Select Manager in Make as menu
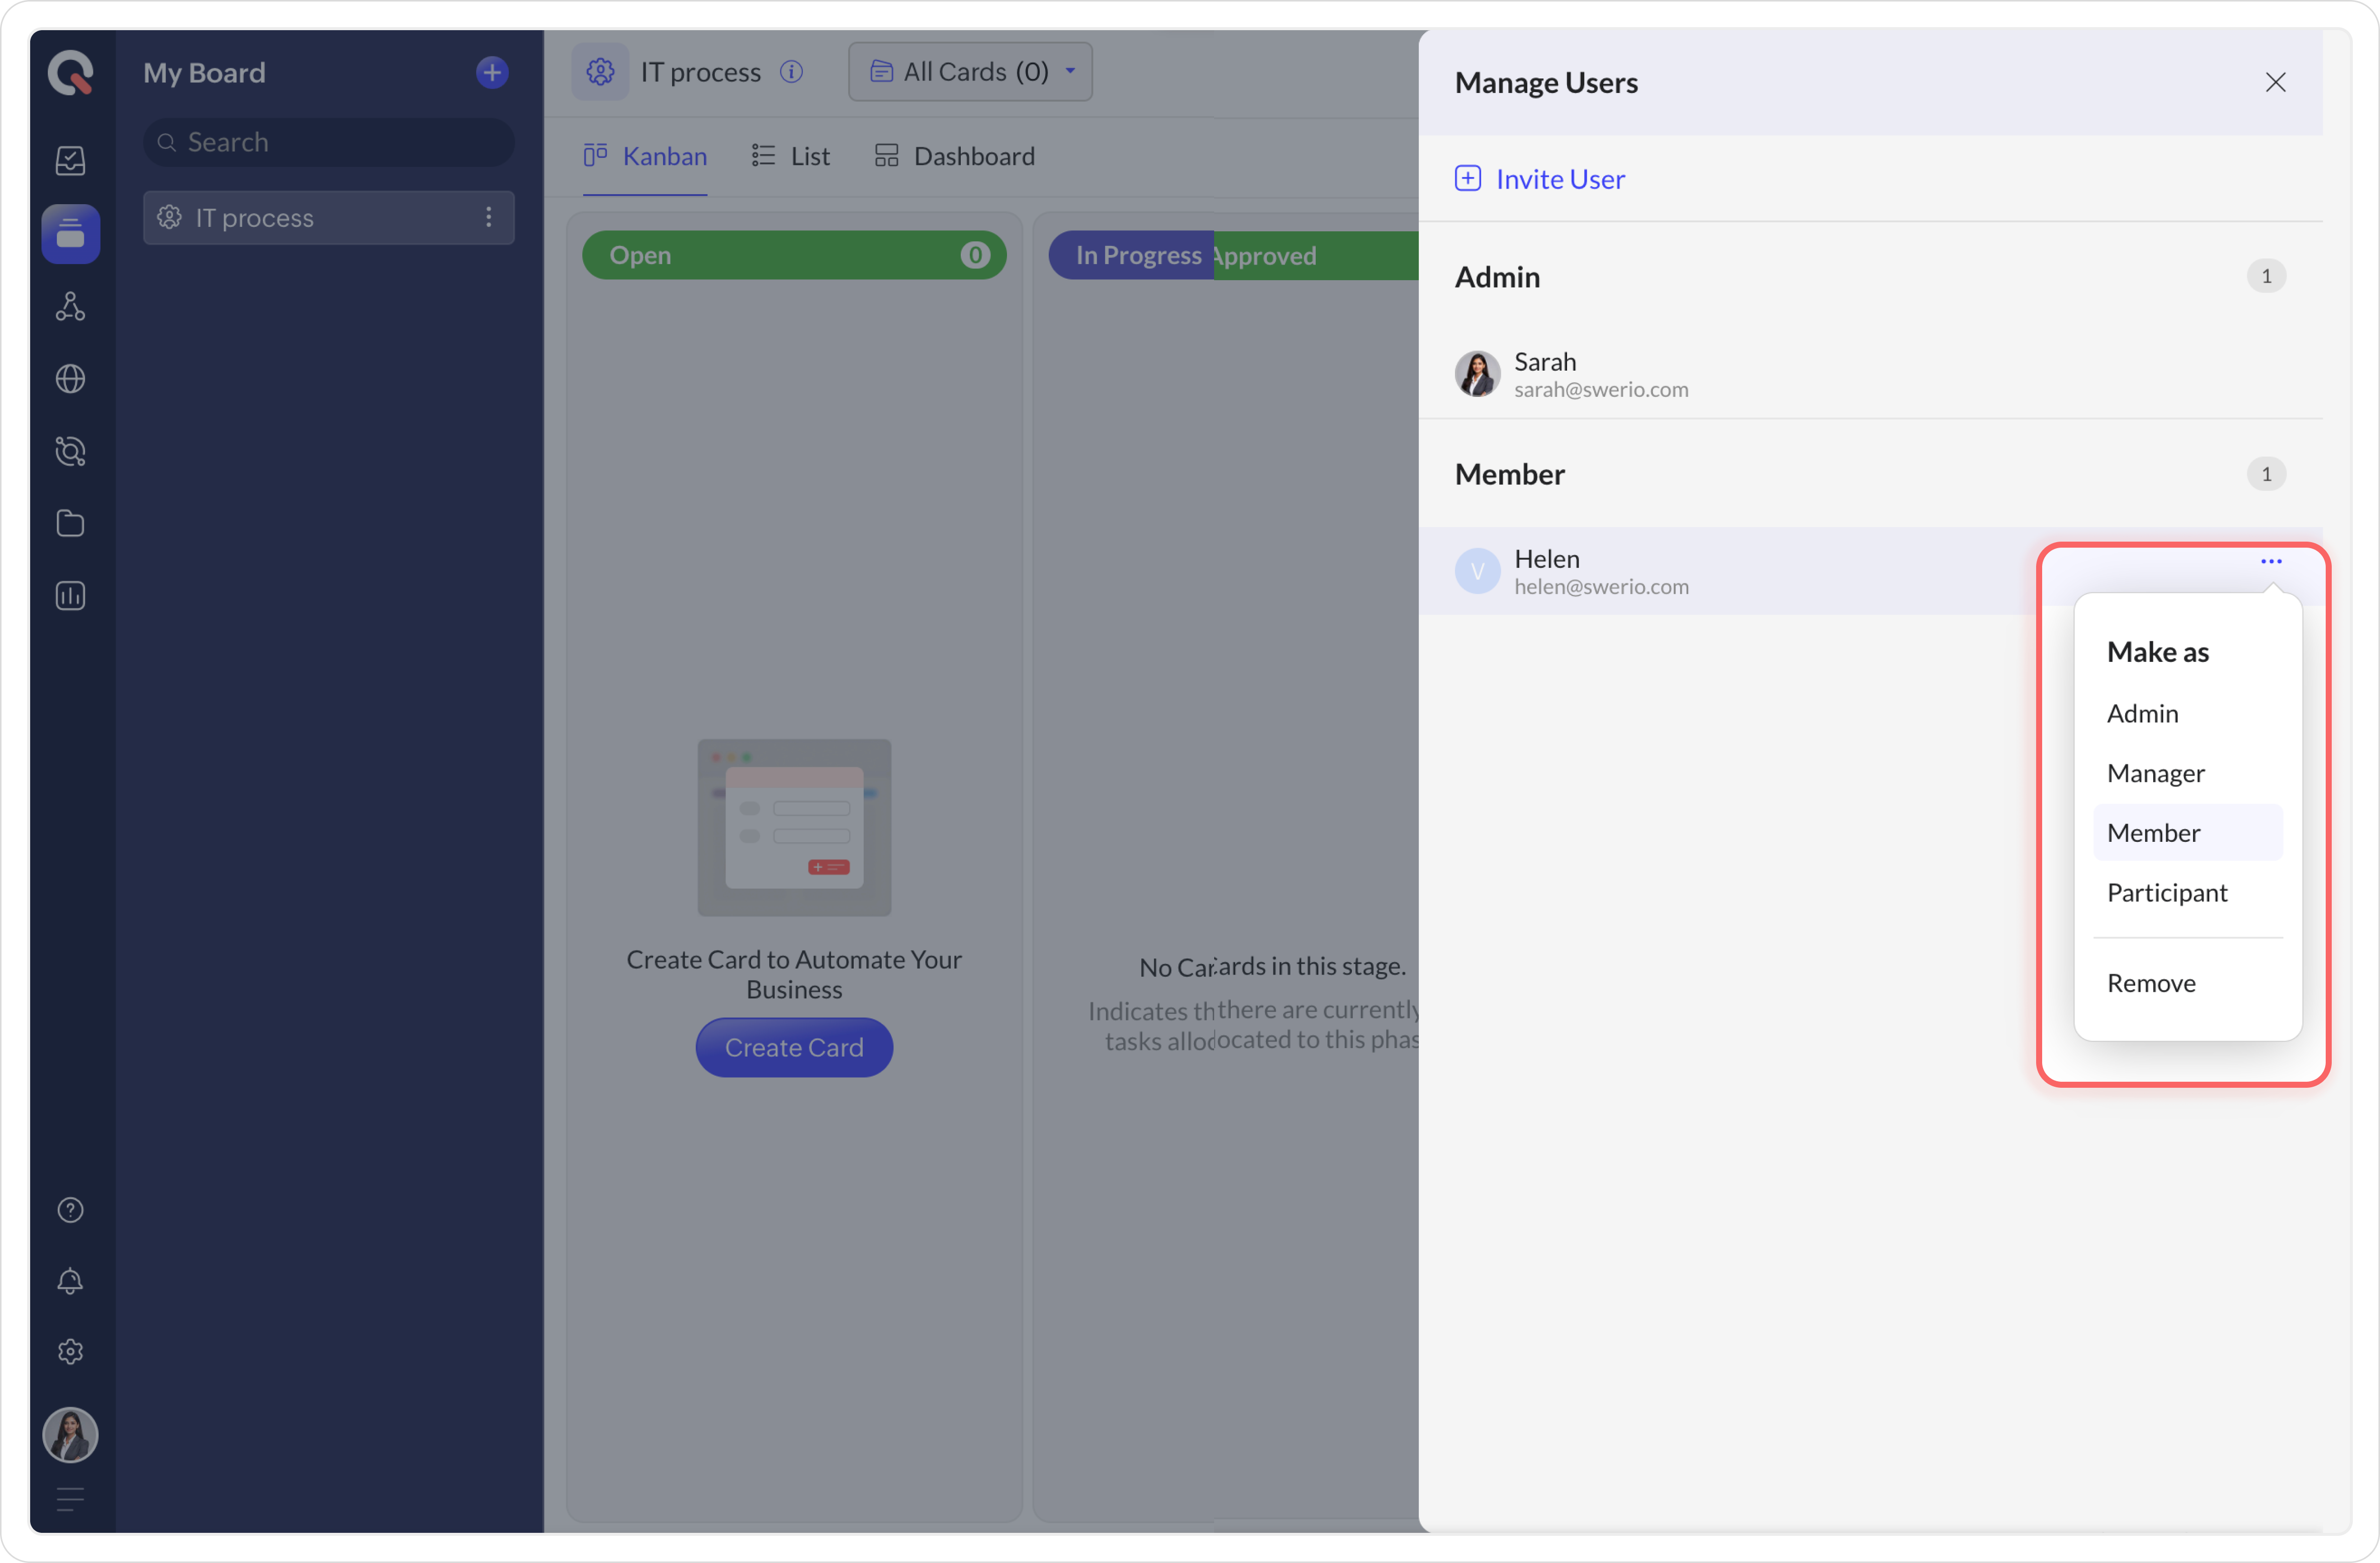The image size is (2380, 1563). point(2155,773)
